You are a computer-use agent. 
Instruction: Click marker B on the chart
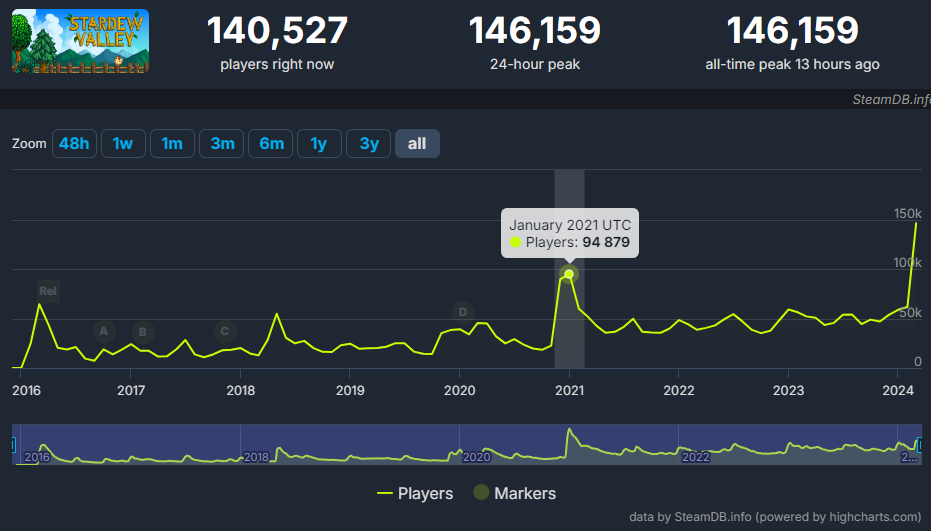tap(143, 331)
